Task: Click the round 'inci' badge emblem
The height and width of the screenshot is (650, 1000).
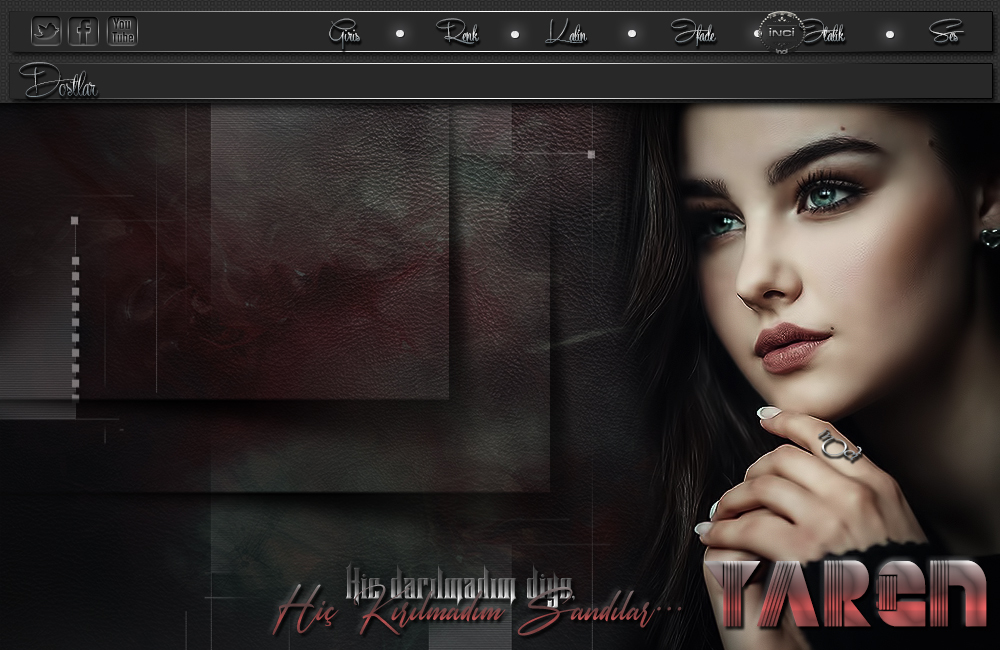Action: click(x=781, y=33)
